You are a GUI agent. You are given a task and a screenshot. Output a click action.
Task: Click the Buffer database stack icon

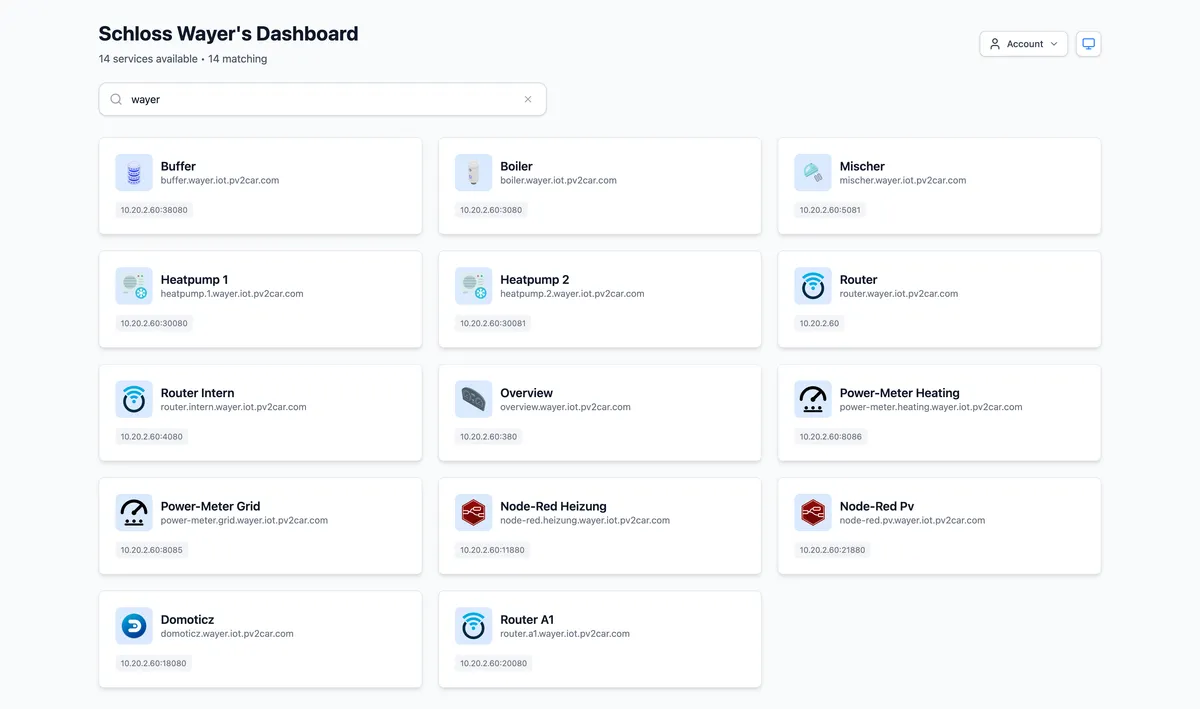point(134,173)
